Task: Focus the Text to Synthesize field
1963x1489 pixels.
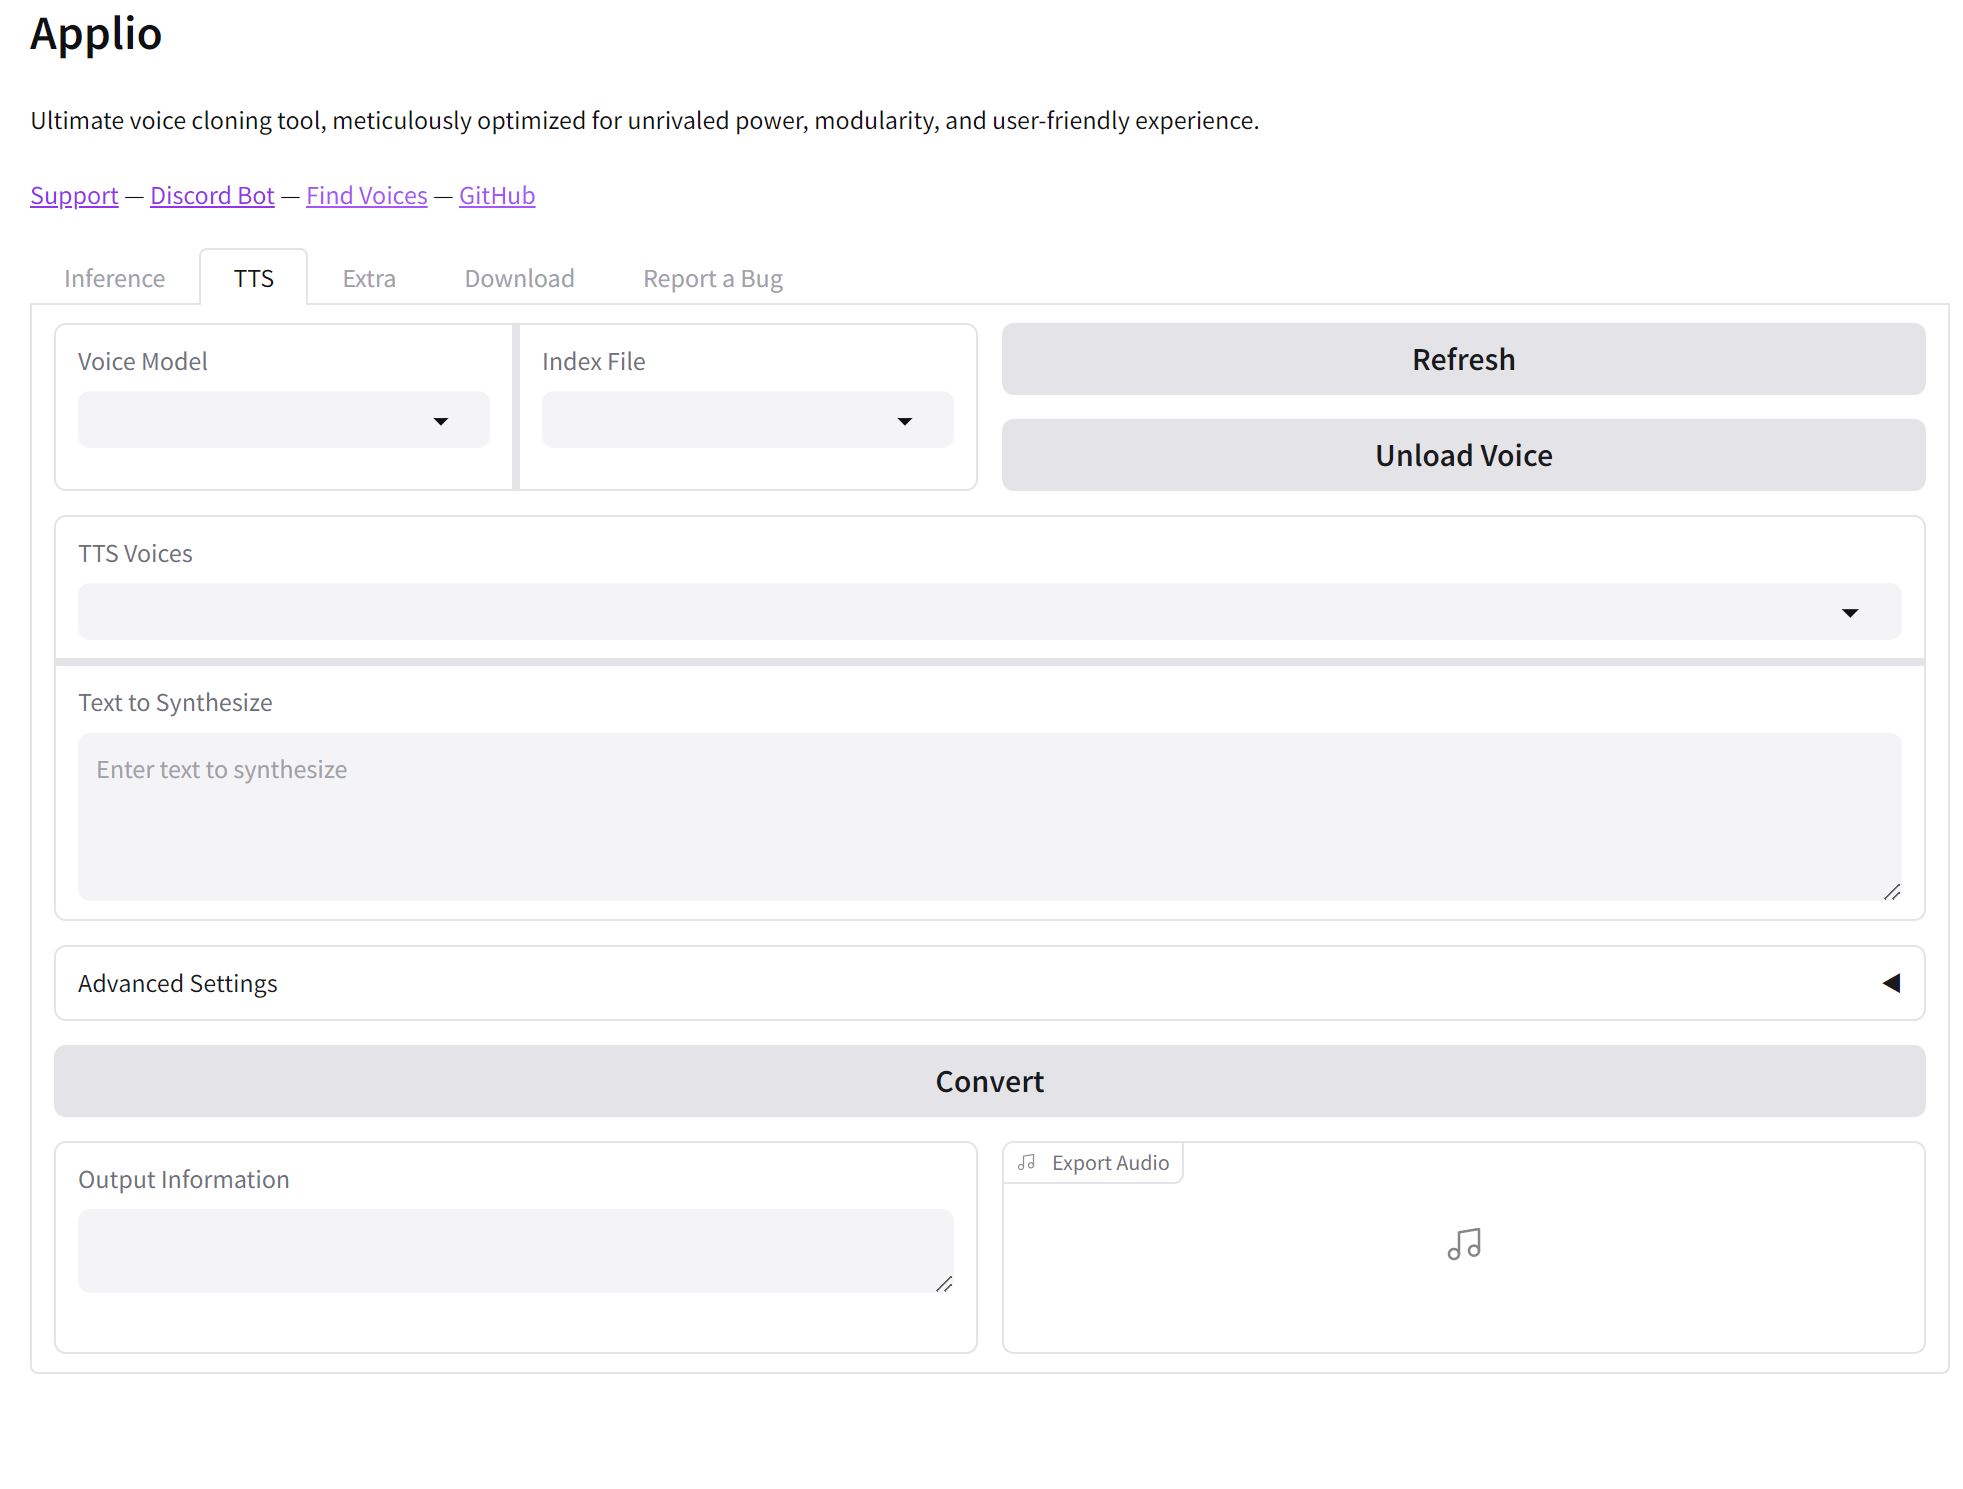Action: pos(989,817)
